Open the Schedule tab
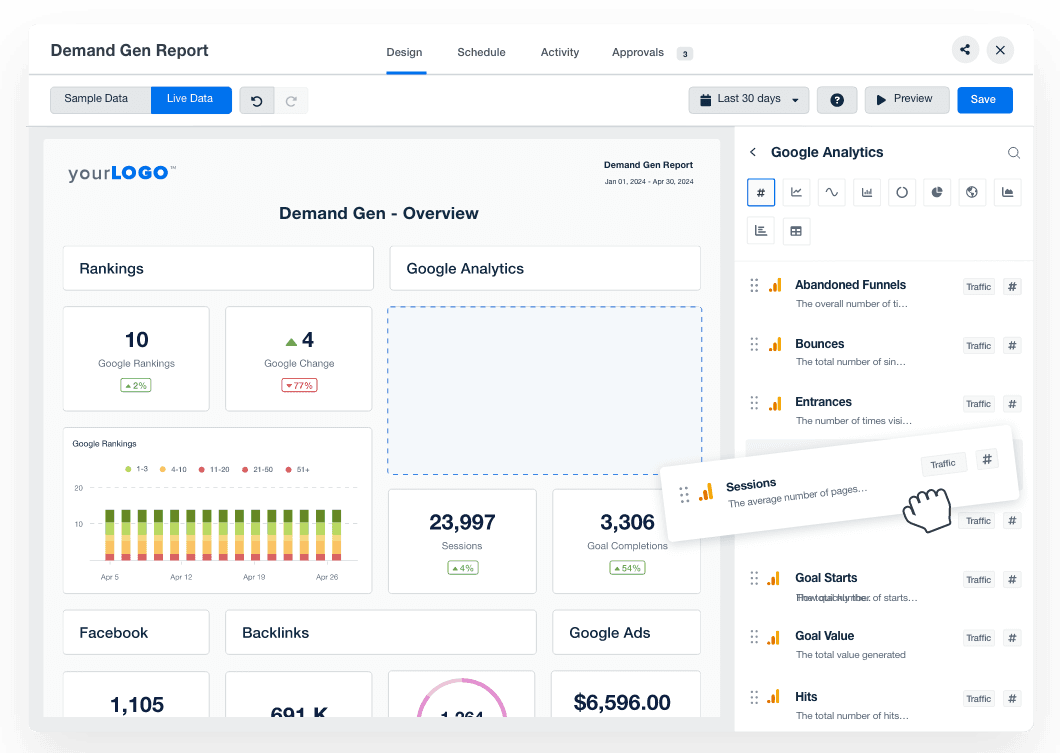Screen dimensions: 1060x753 (481, 52)
